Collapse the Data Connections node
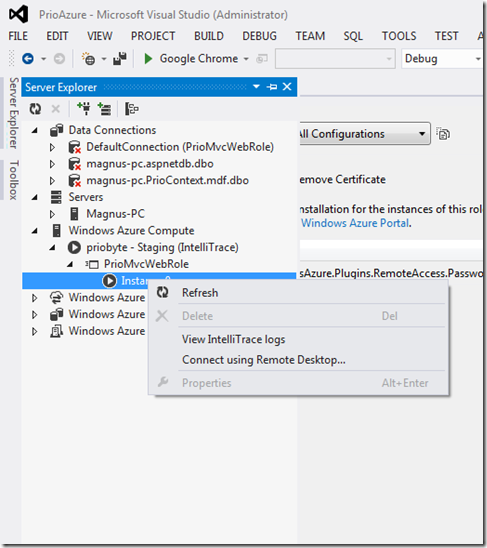This screenshot has height=548, width=487. click(35, 130)
